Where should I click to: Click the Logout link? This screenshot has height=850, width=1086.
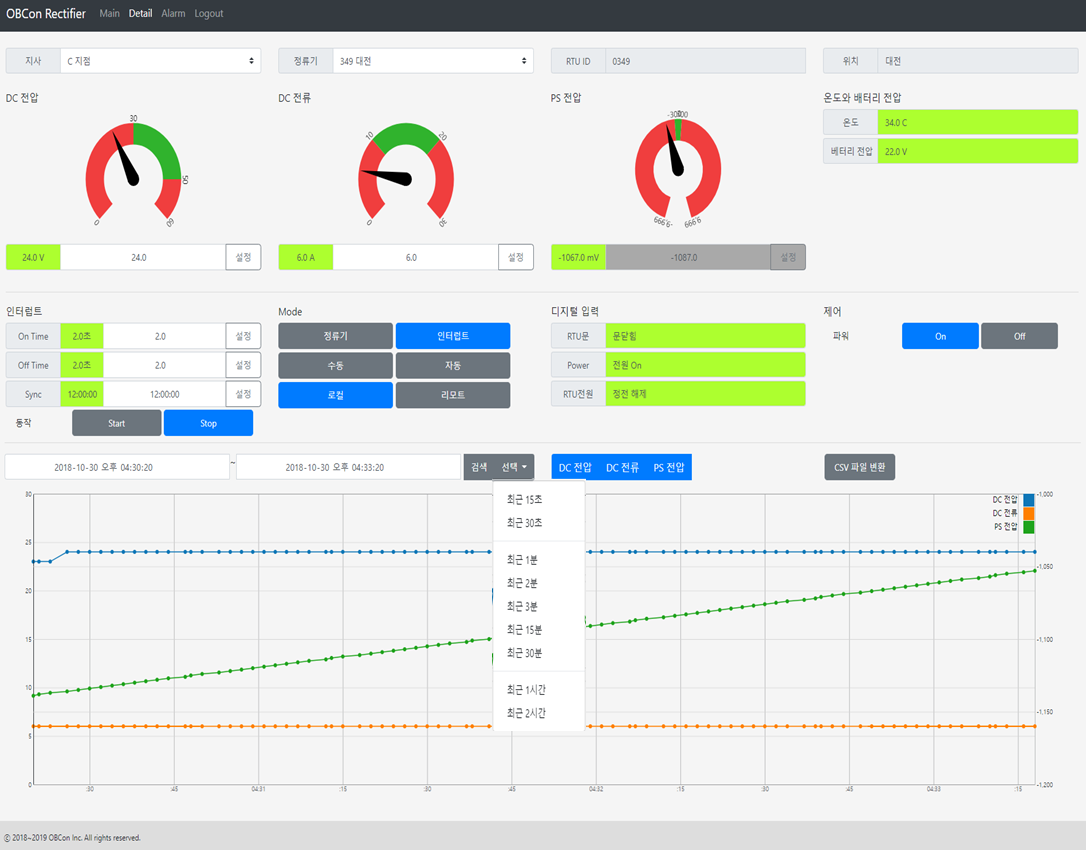208,13
